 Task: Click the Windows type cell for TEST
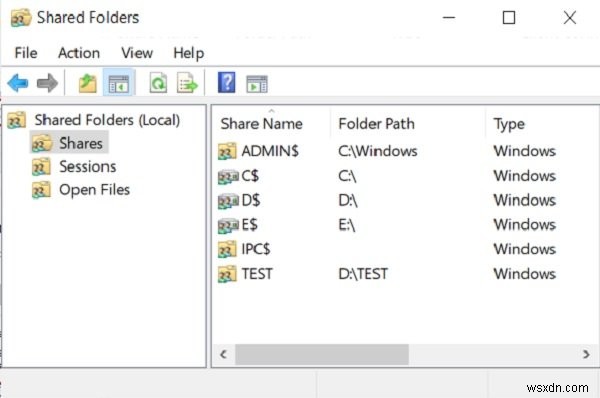525,274
